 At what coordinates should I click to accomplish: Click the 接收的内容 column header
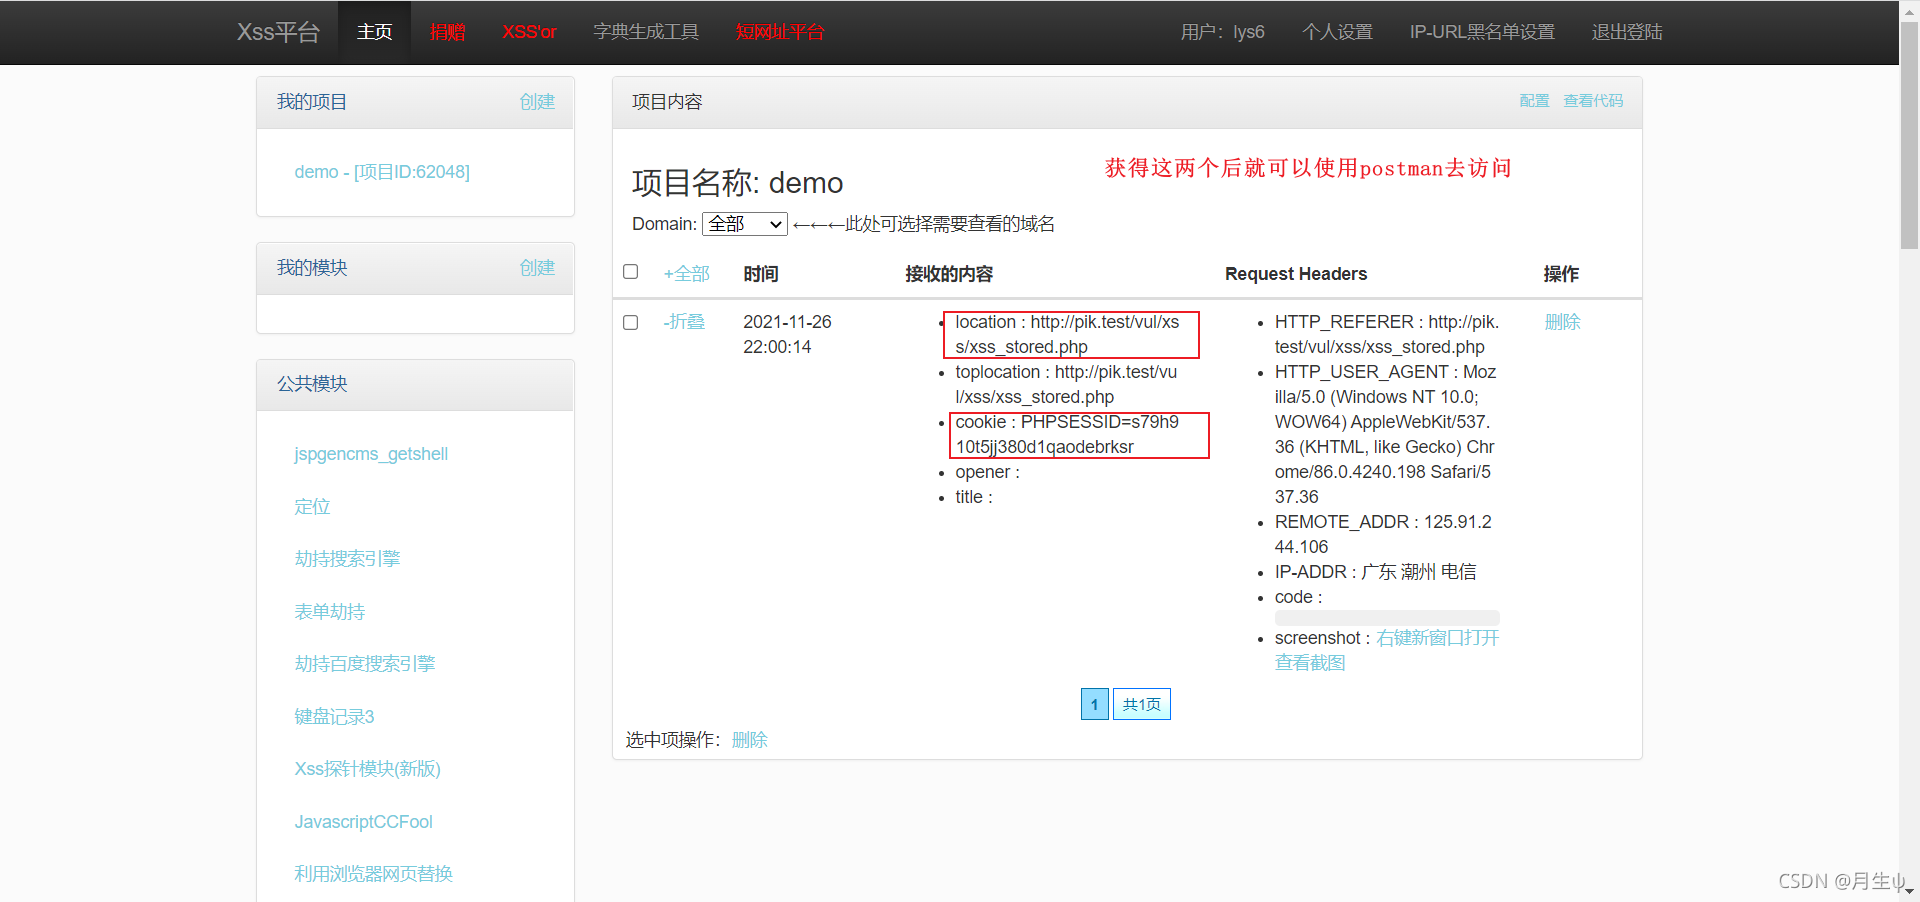[x=949, y=274]
